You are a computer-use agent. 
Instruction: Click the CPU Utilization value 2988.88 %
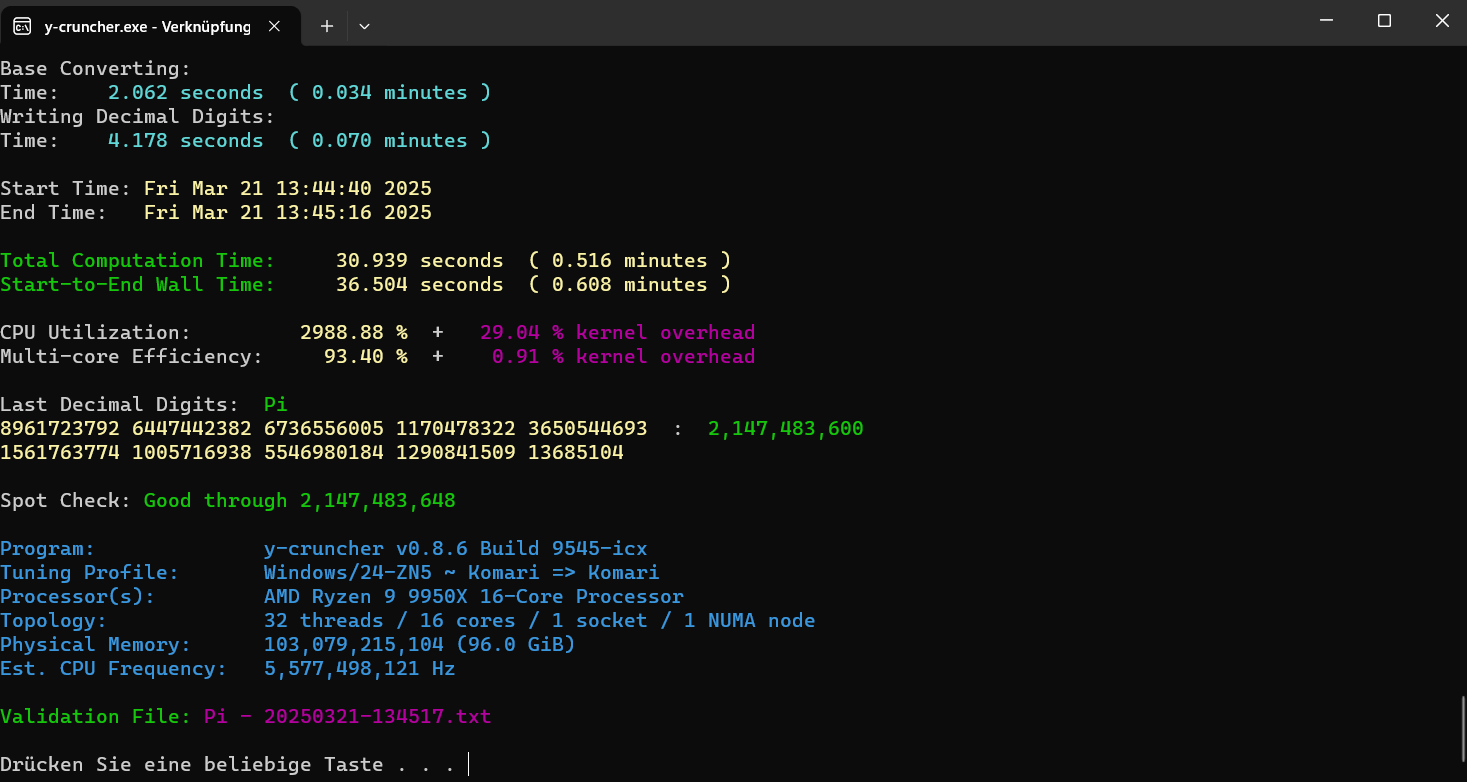click(353, 333)
